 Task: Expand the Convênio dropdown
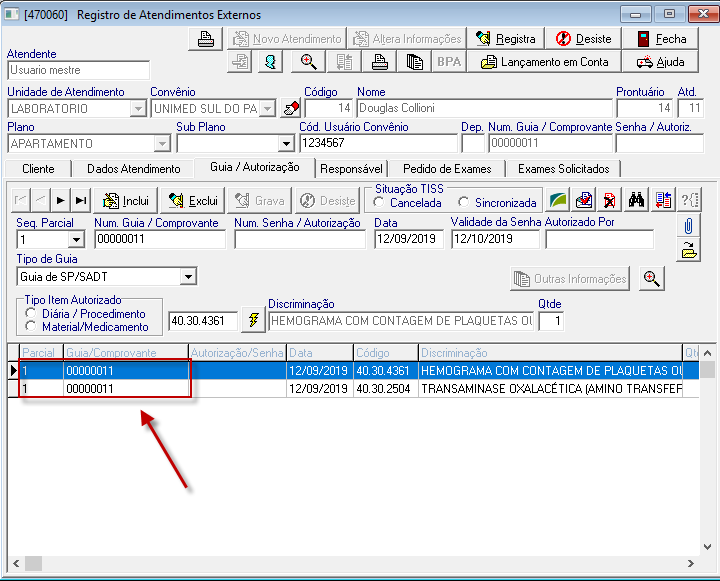[x=267, y=109]
